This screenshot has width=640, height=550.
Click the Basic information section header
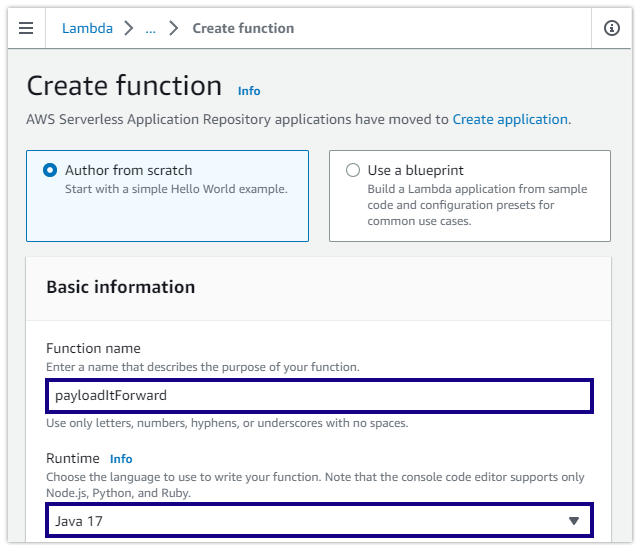(121, 287)
